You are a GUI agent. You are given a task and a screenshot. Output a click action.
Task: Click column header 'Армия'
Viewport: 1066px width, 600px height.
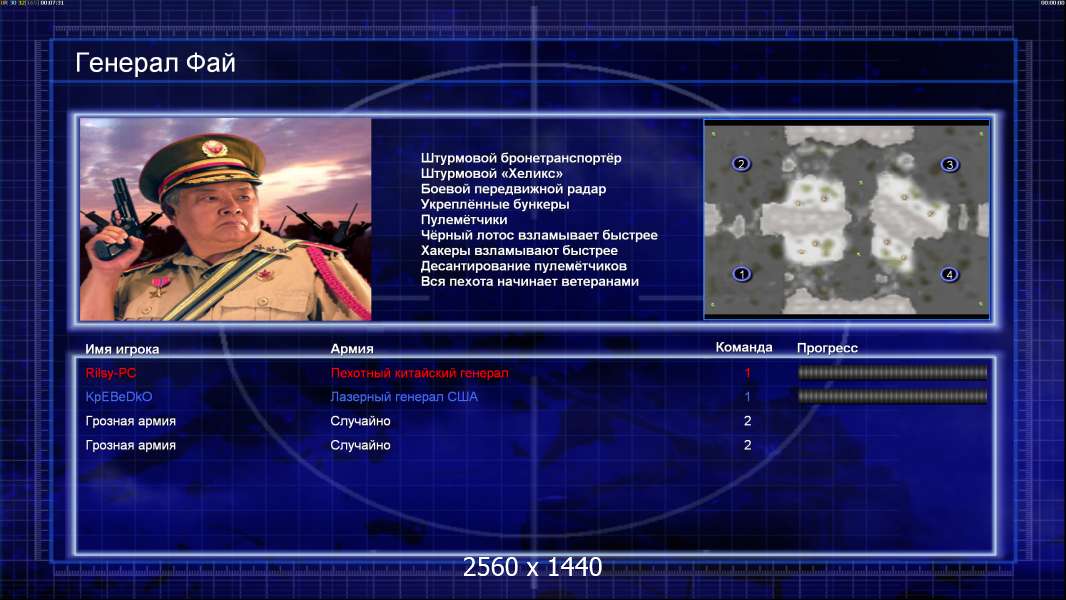pos(352,349)
